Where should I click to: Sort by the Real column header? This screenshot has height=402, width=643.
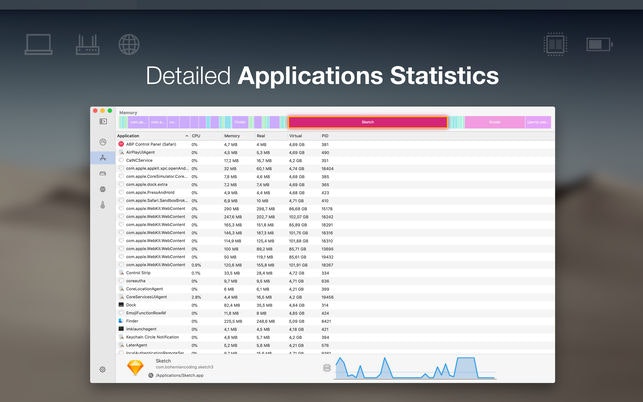tap(271, 136)
